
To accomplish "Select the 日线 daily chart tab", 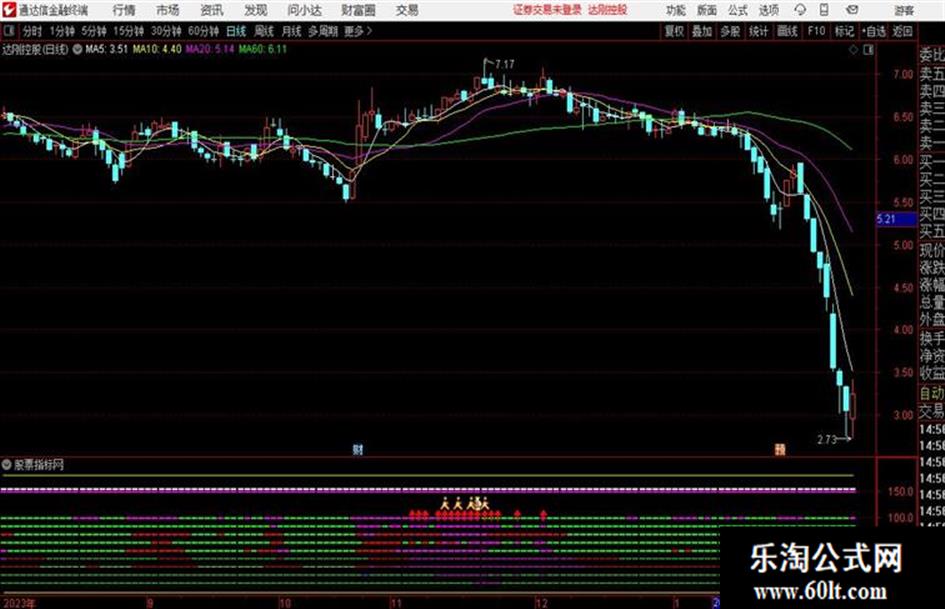I will [x=236, y=31].
